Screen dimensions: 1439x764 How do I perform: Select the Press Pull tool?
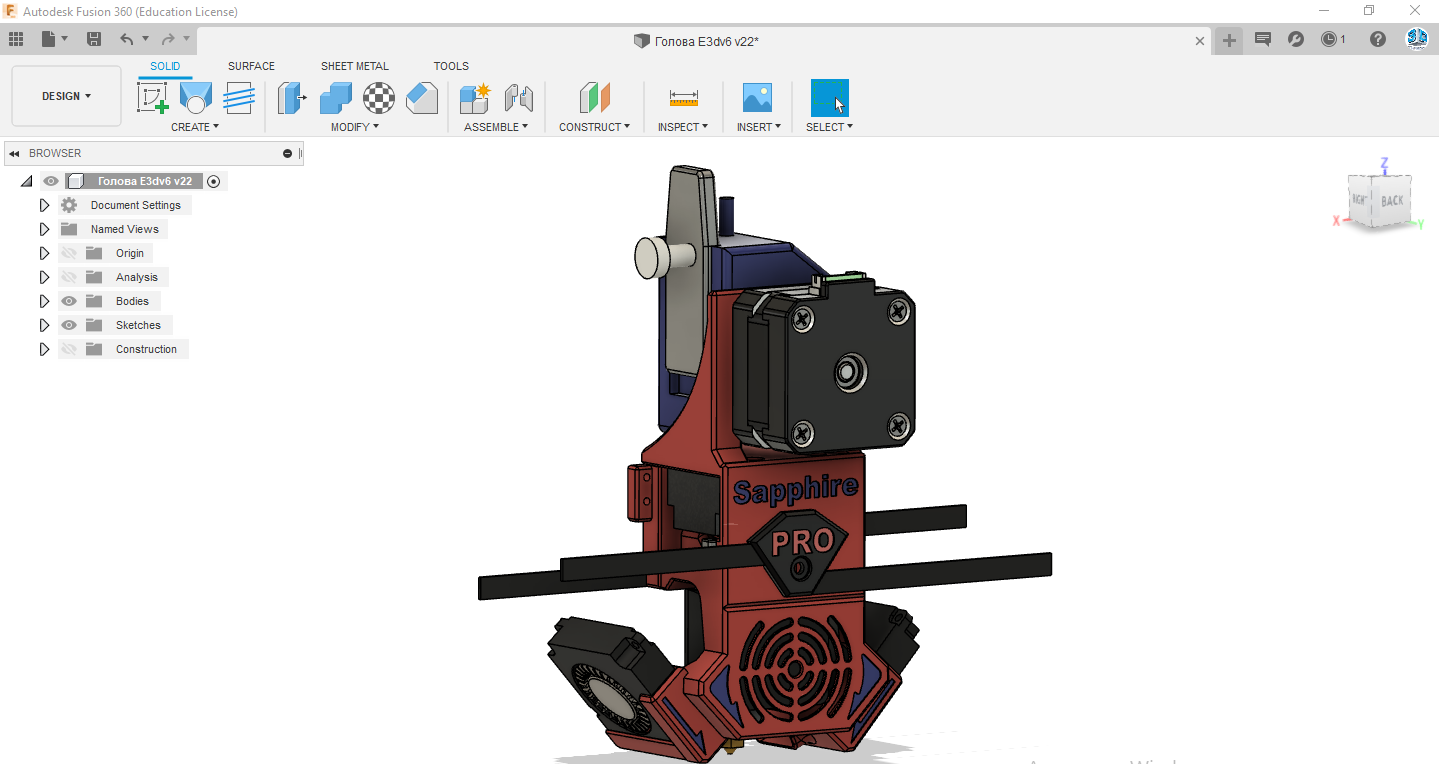[291, 97]
